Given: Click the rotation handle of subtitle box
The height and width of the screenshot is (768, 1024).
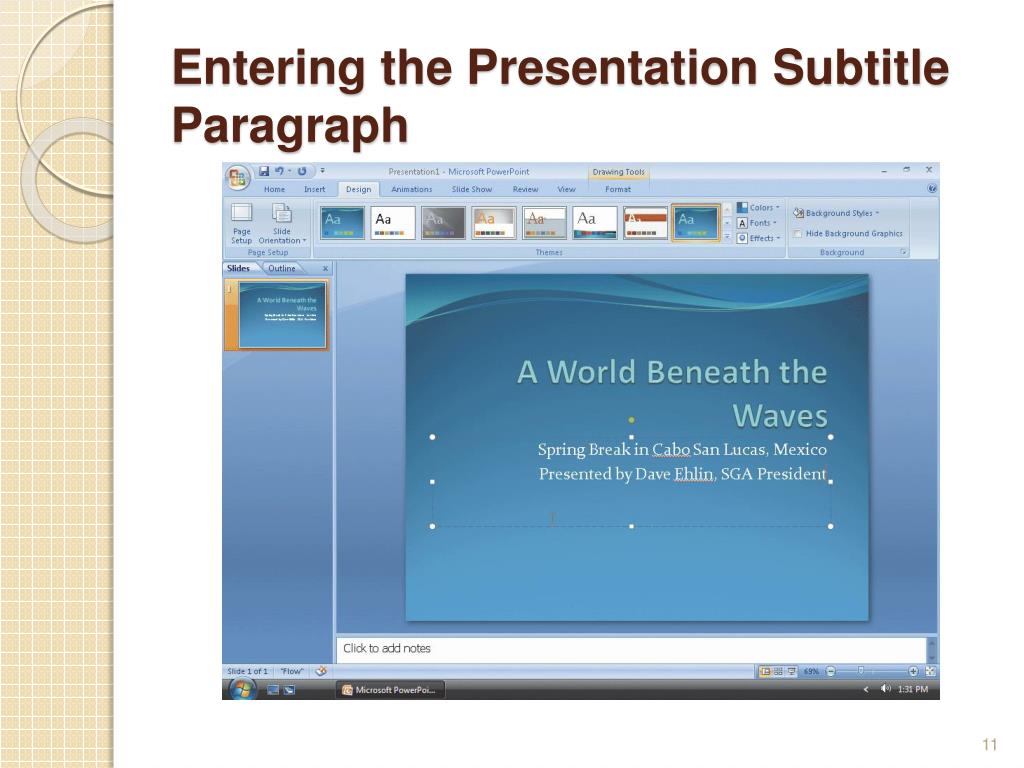Looking at the screenshot, I should click(x=632, y=419).
